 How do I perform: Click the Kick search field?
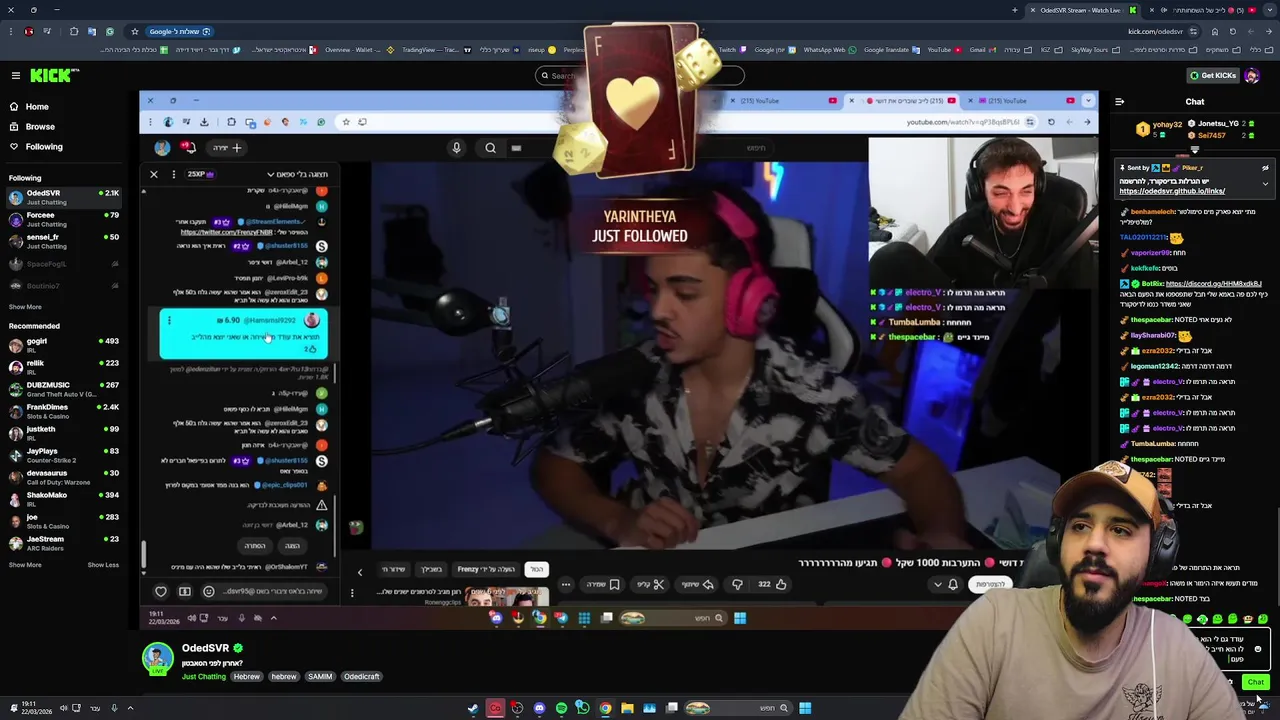[640, 76]
